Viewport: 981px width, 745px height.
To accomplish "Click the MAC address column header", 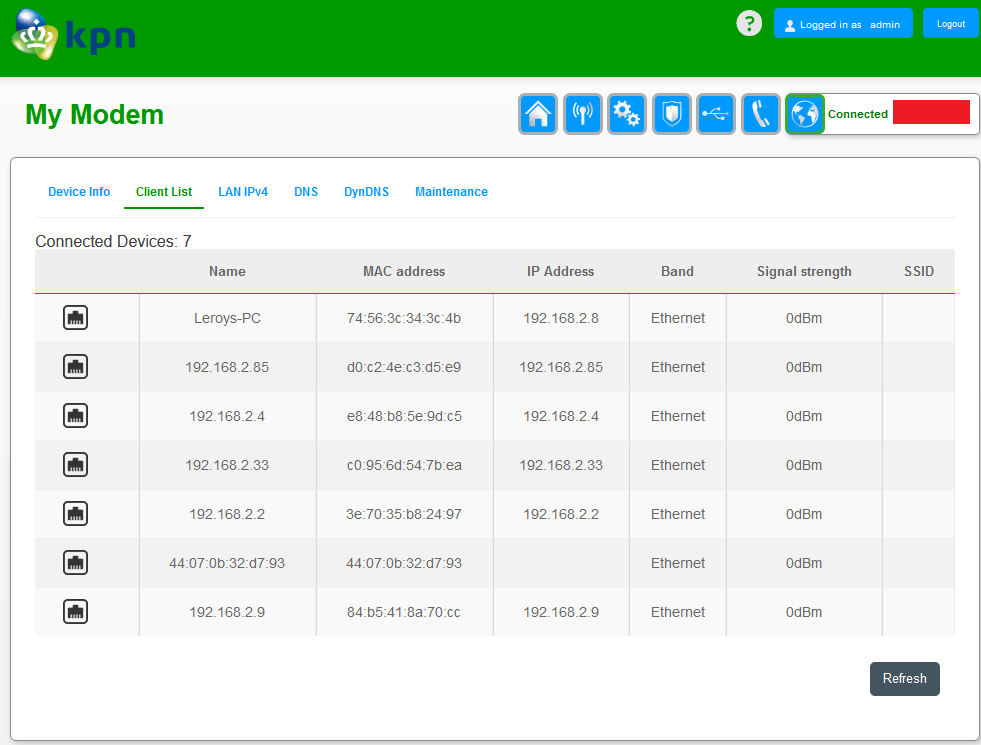I will pos(404,271).
